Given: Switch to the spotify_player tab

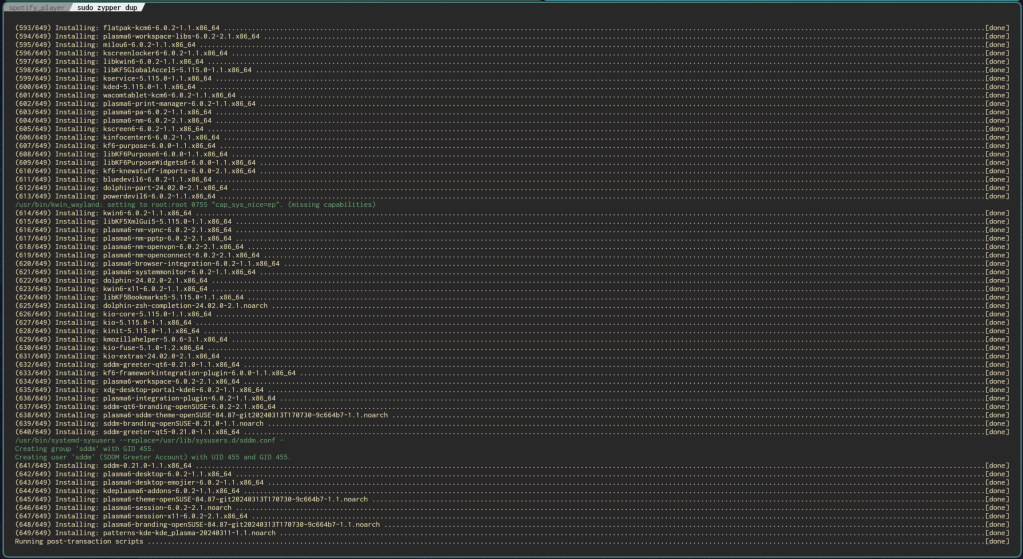Looking at the screenshot, I should click(38, 7).
